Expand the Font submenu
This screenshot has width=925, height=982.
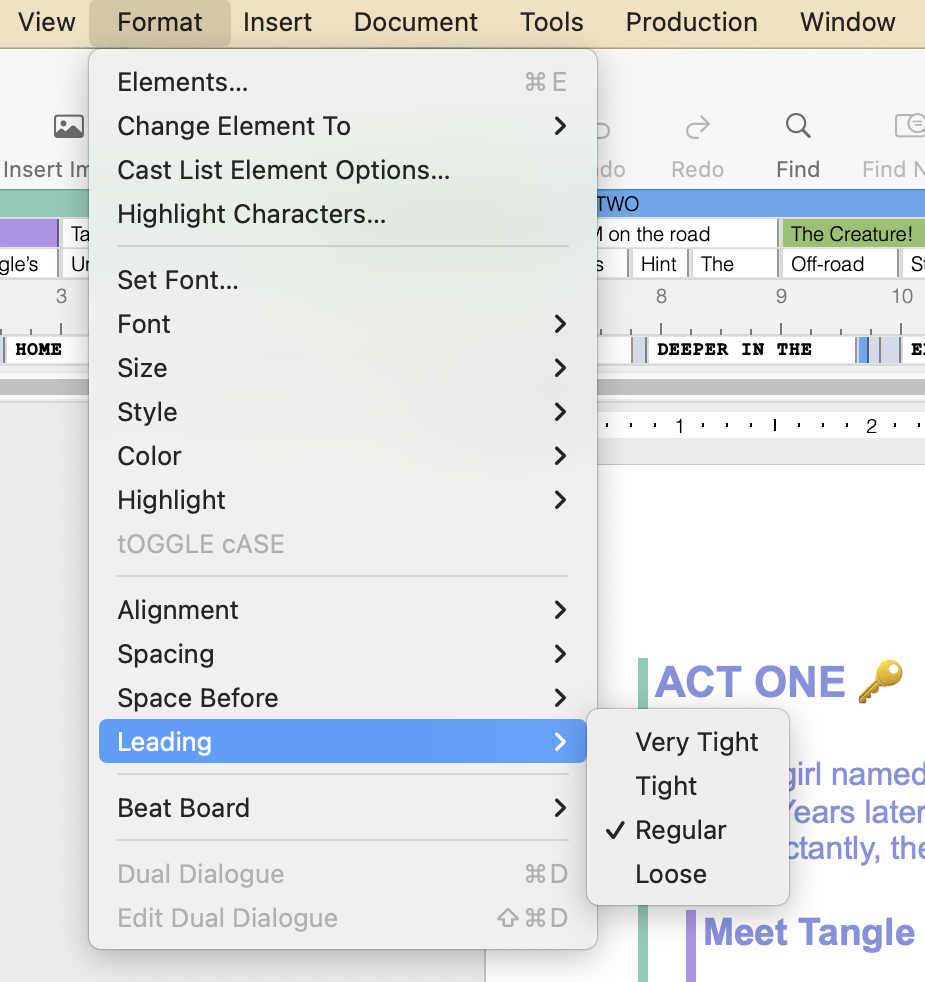(x=143, y=324)
